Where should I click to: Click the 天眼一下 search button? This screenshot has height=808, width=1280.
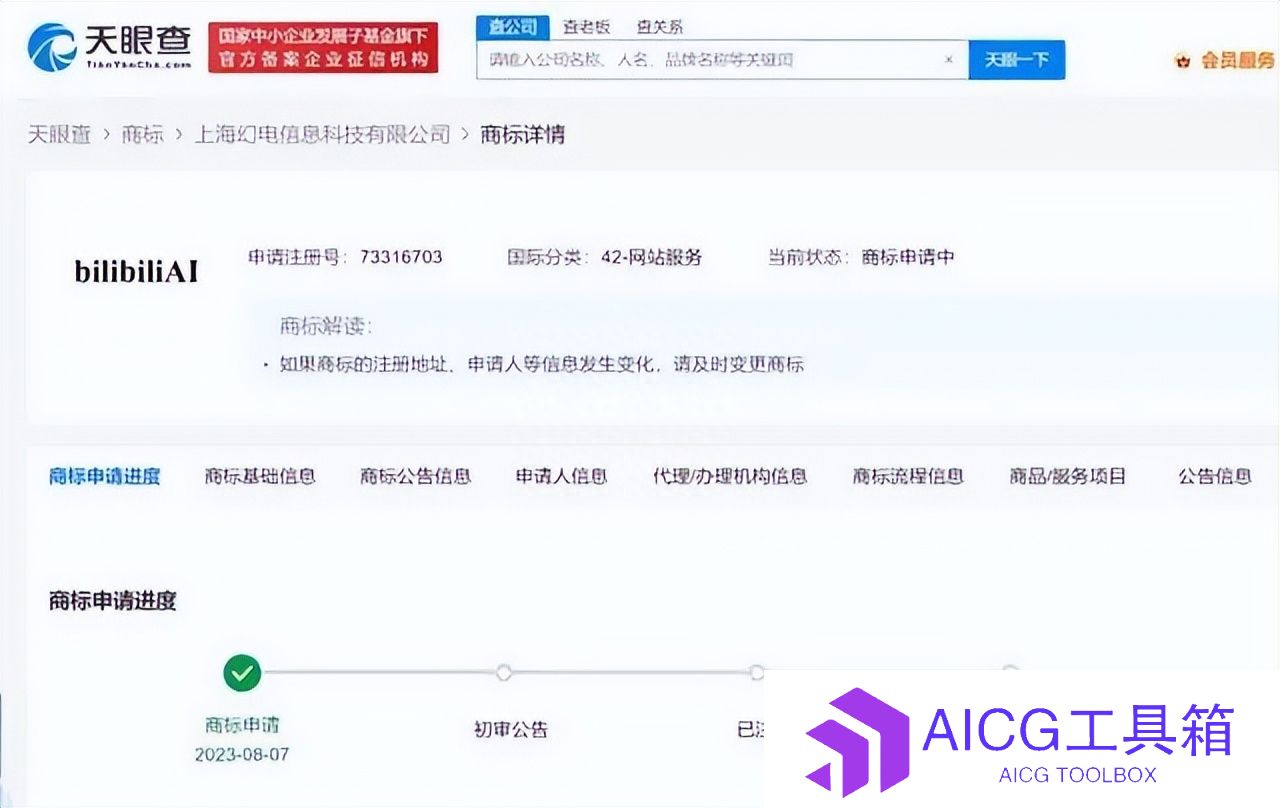pyautogui.click(x=1017, y=59)
